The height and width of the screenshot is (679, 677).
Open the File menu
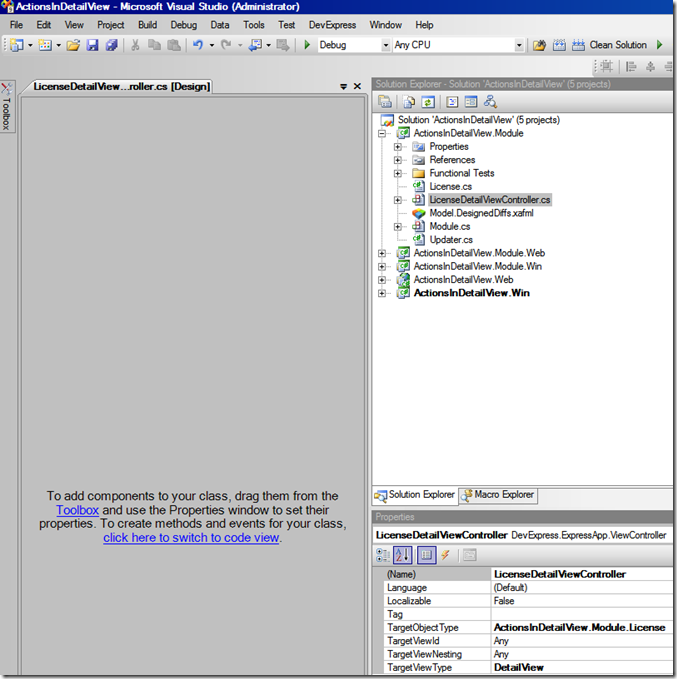(16, 25)
